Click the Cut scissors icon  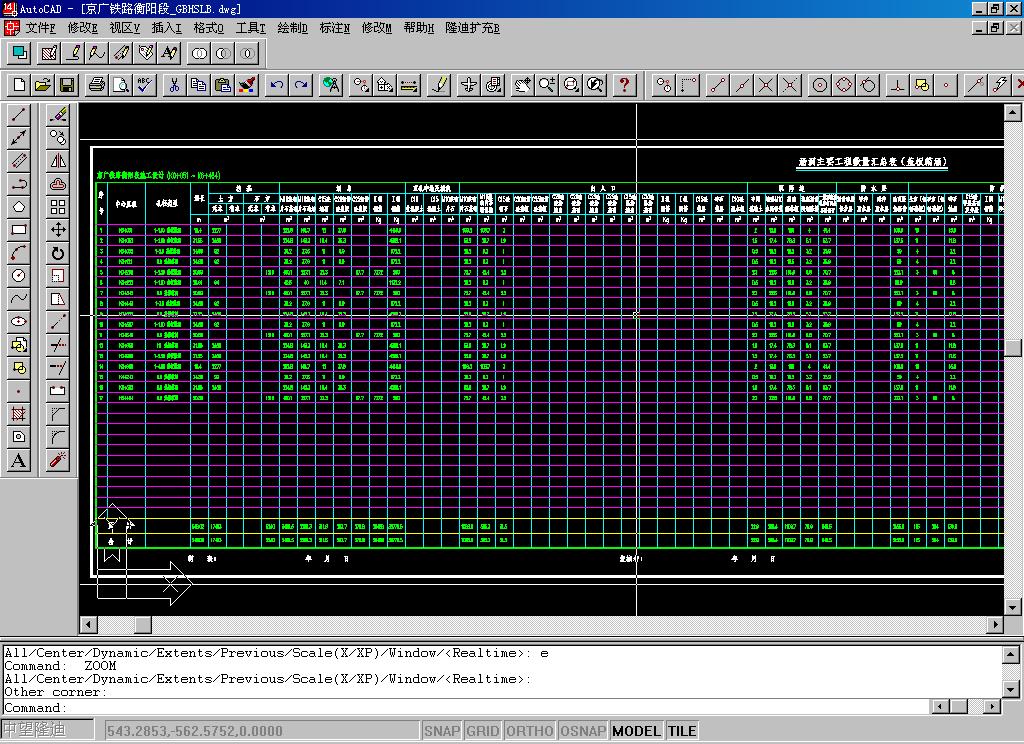pos(174,85)
